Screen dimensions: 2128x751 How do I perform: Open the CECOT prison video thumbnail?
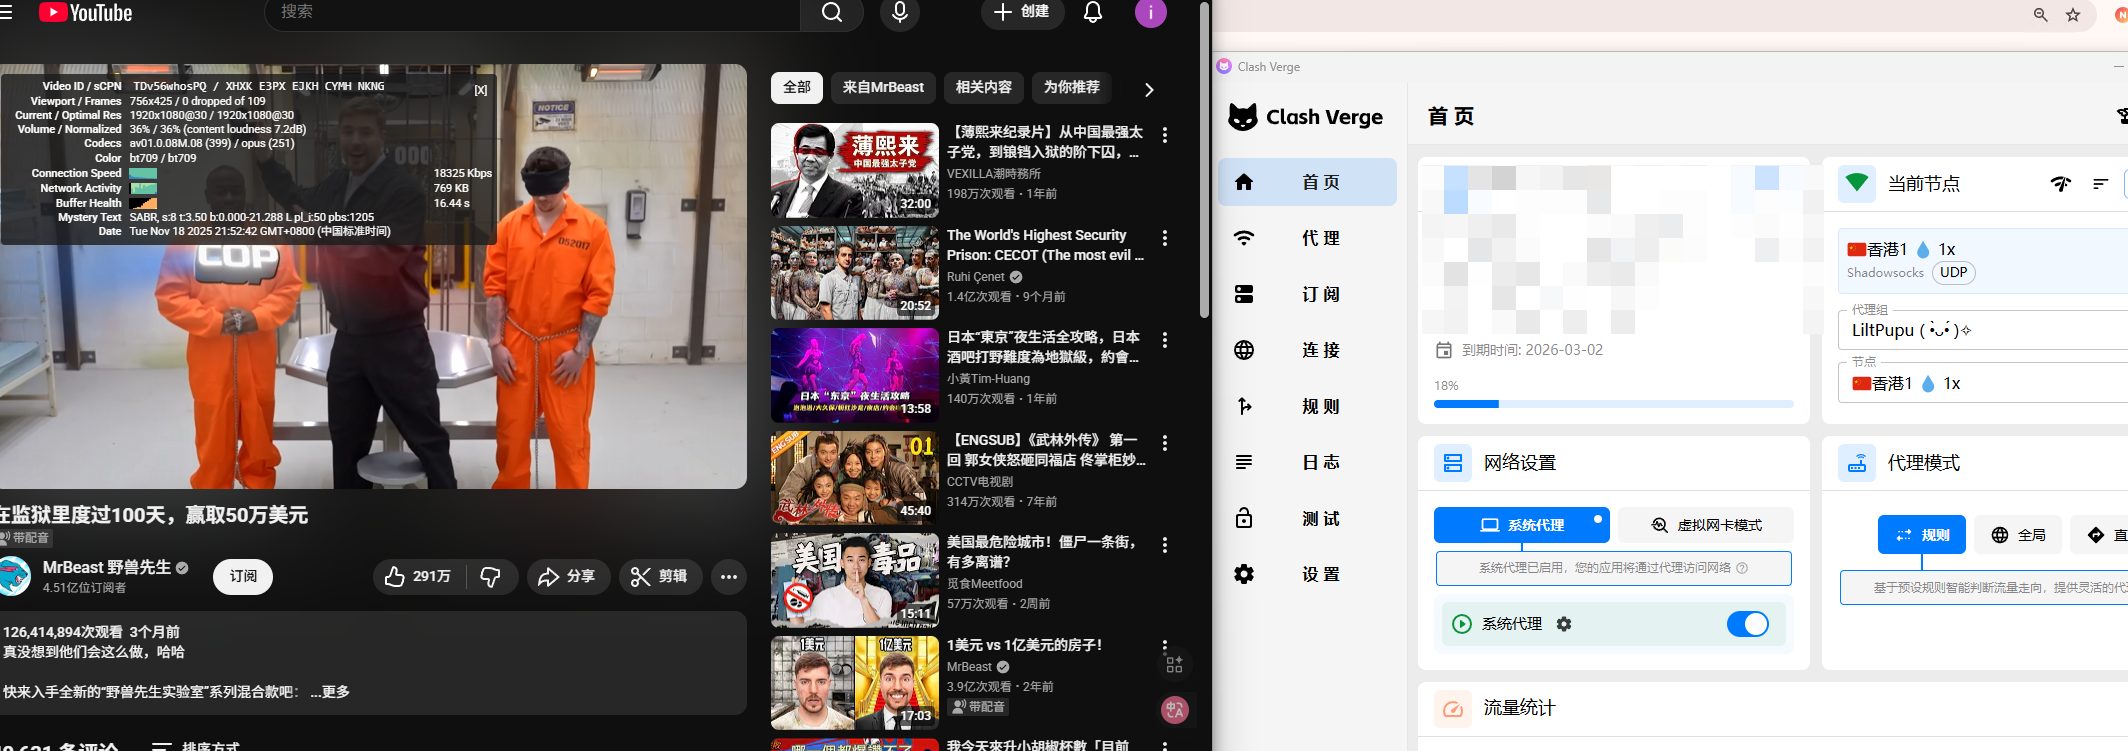point(854,273)
